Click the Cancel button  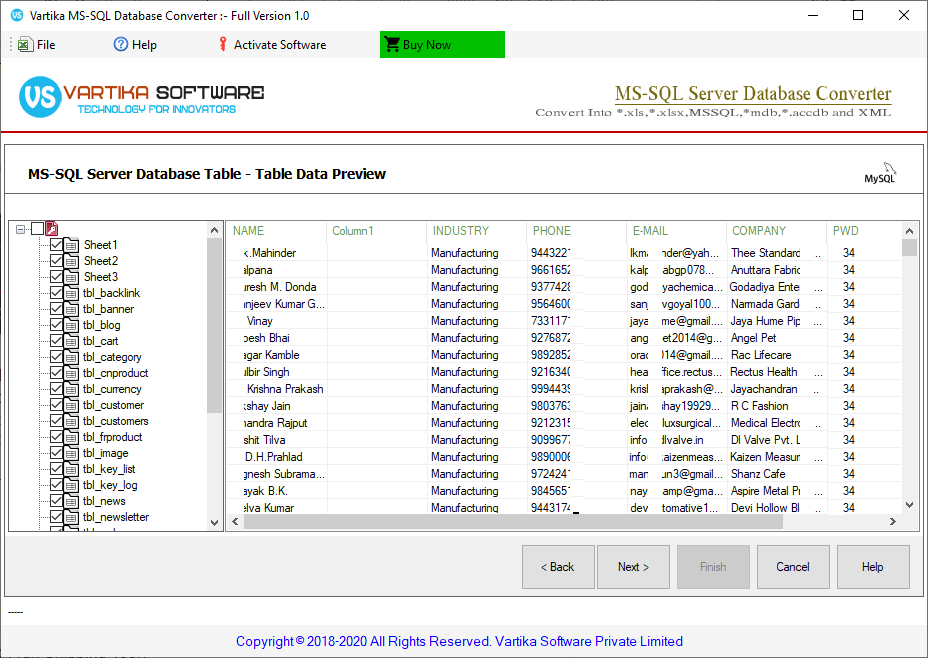[x=793, y=567]
